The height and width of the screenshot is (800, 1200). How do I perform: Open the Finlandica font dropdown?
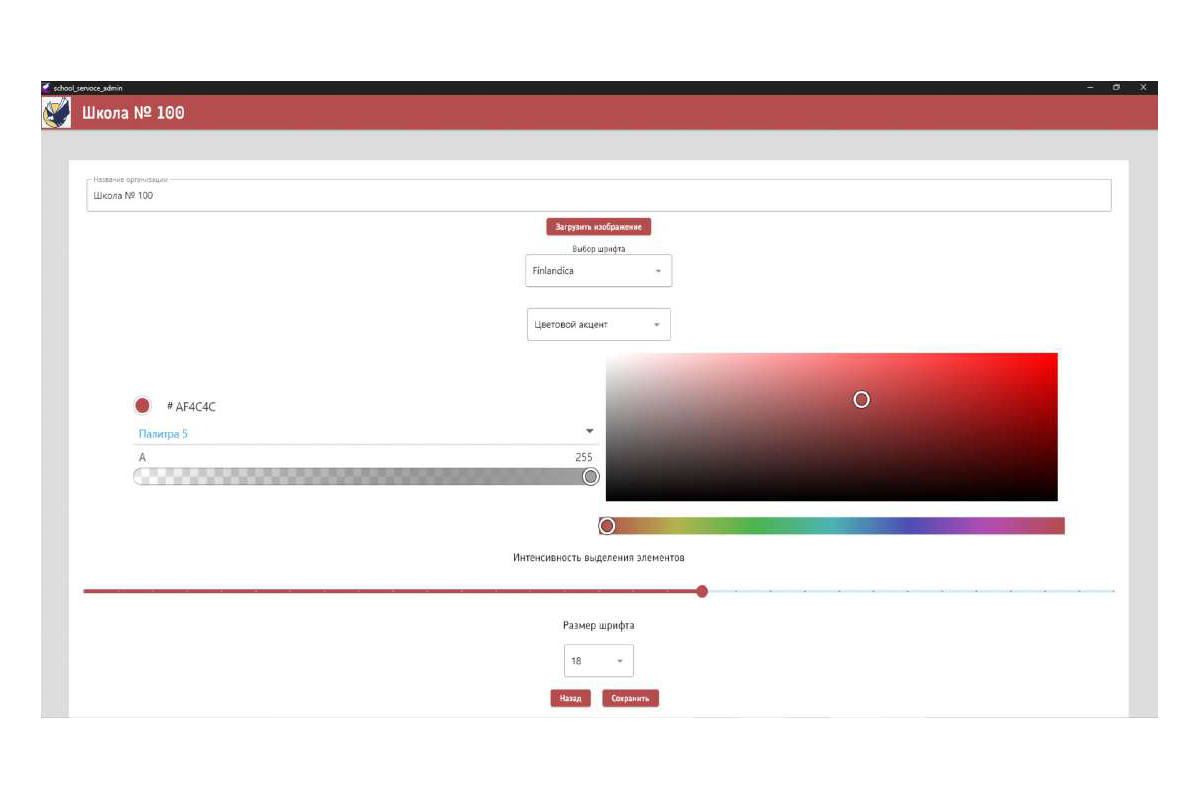click(598, 271)
